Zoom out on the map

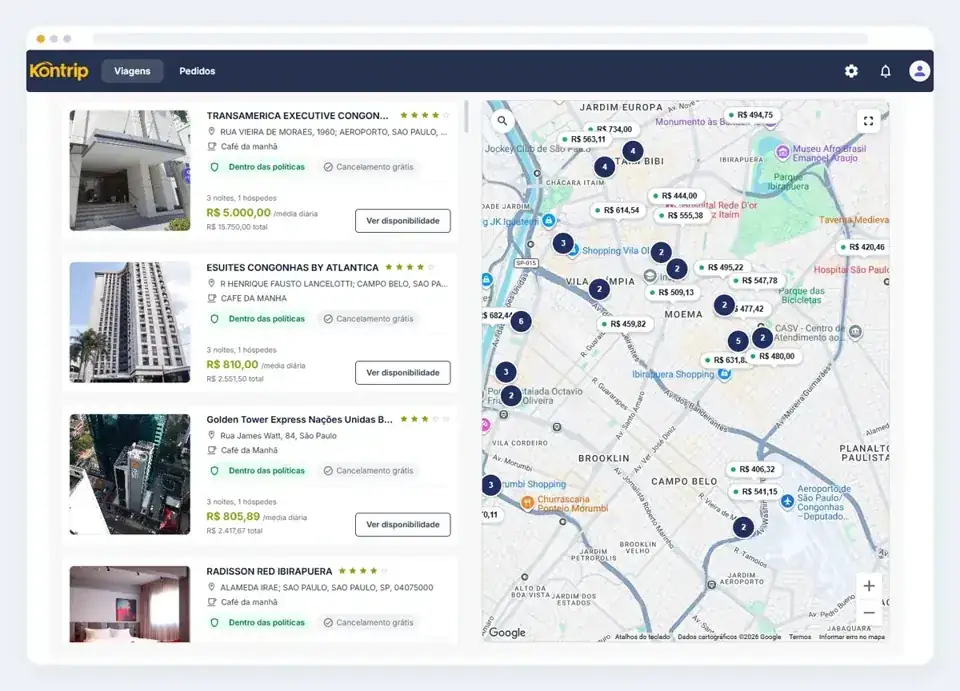869,613
